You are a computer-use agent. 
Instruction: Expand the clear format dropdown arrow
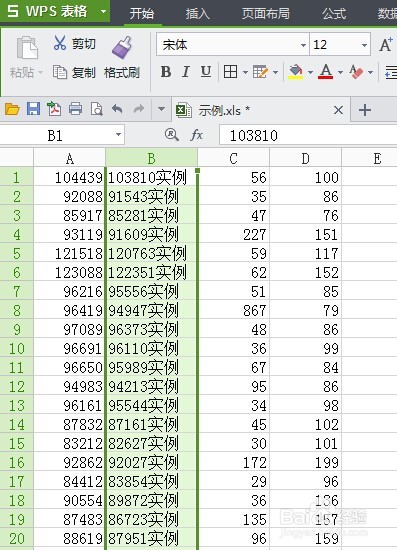tap(370, 73)
